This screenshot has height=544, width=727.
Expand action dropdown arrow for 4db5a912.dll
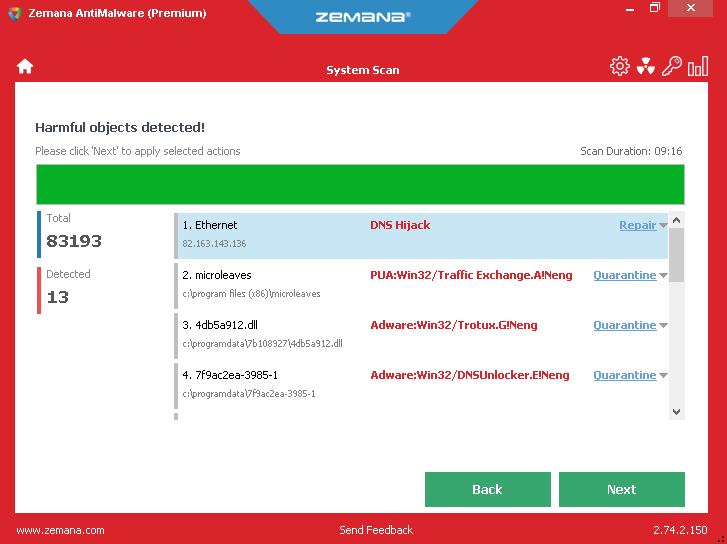(x=663, y=326)
